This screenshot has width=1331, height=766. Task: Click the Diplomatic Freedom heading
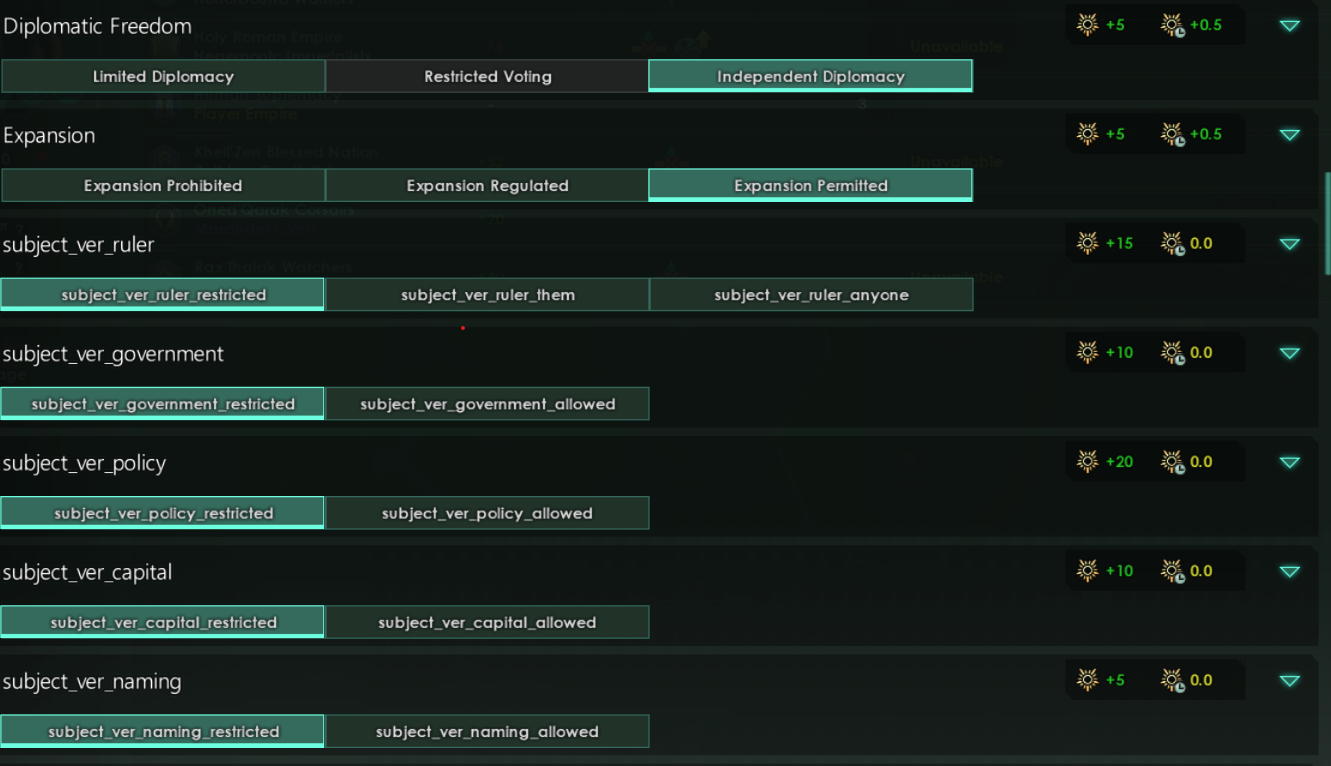97,26
